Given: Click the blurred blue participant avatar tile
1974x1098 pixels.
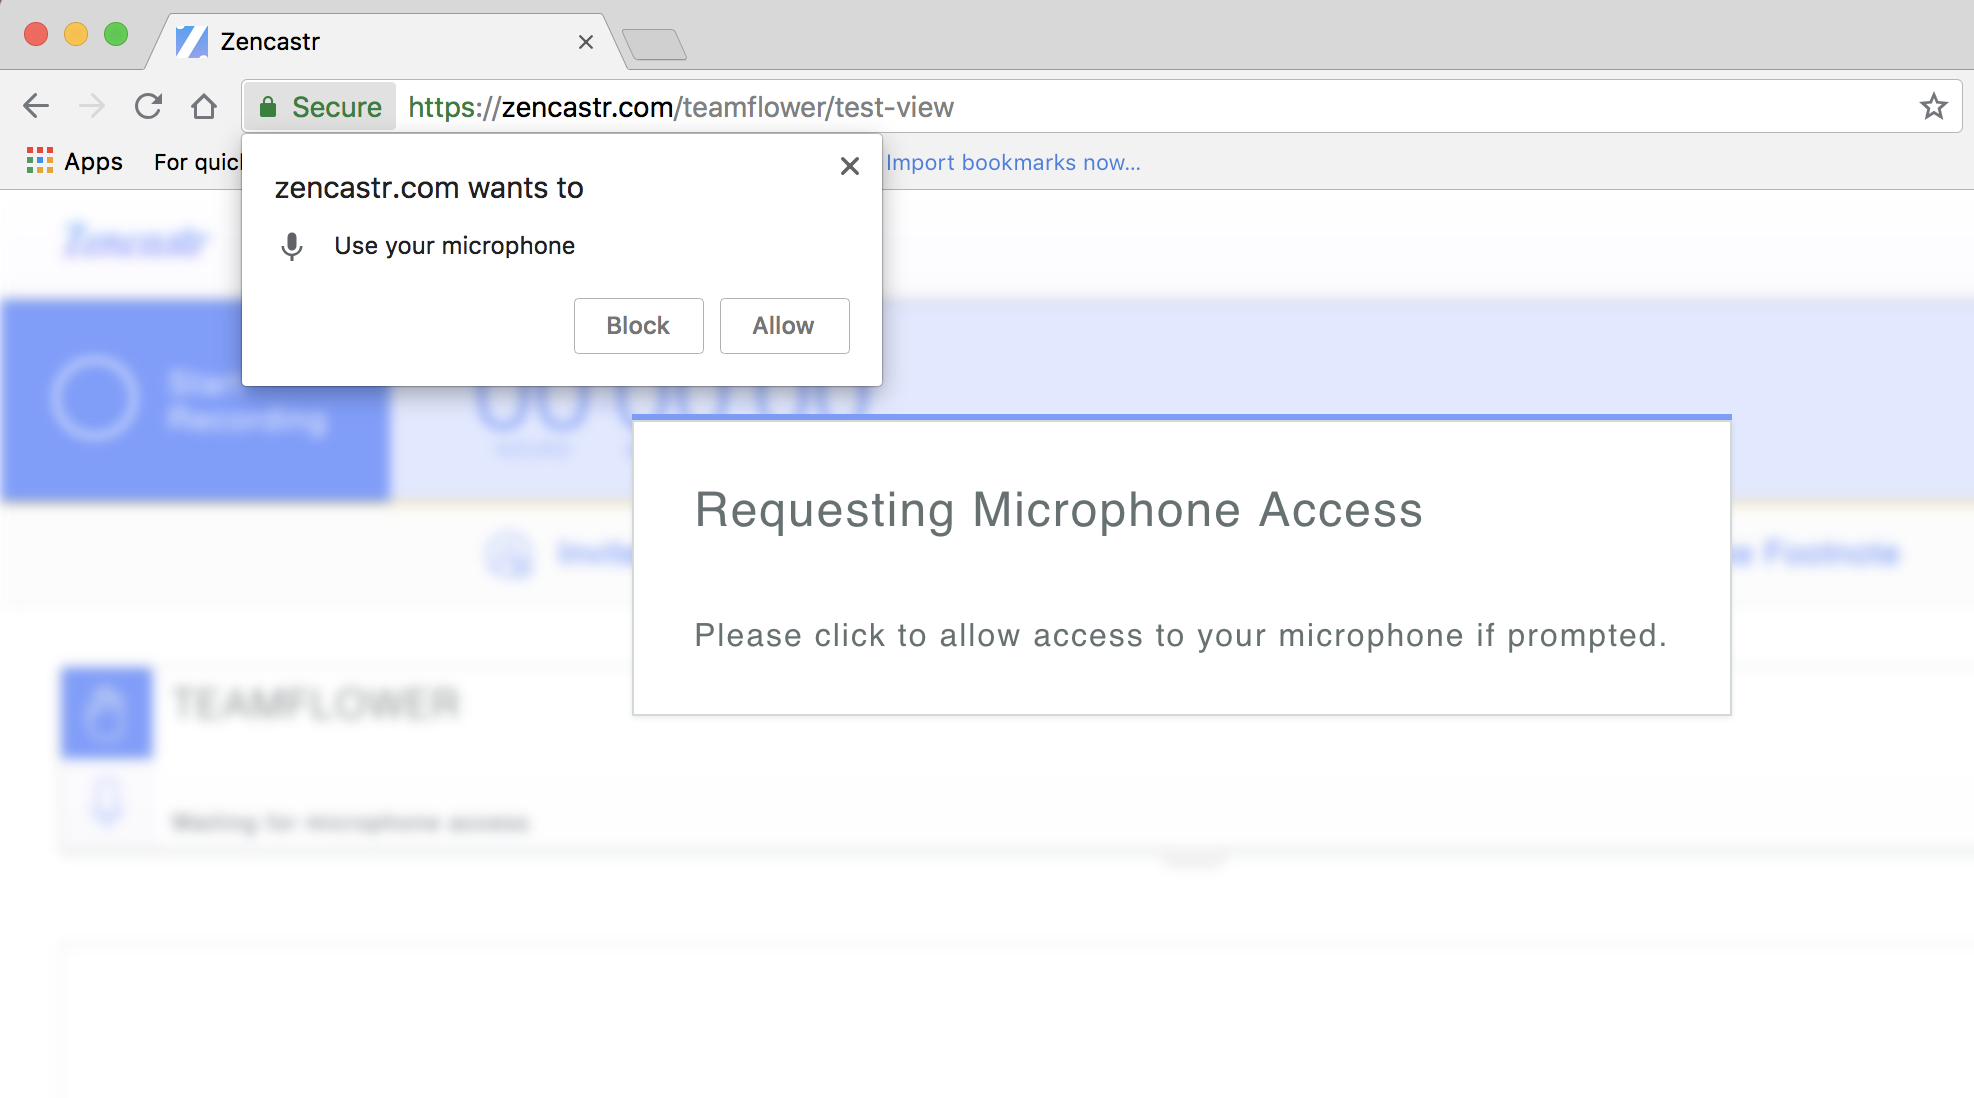Looking at the screenshot, I should pos(106,713).
